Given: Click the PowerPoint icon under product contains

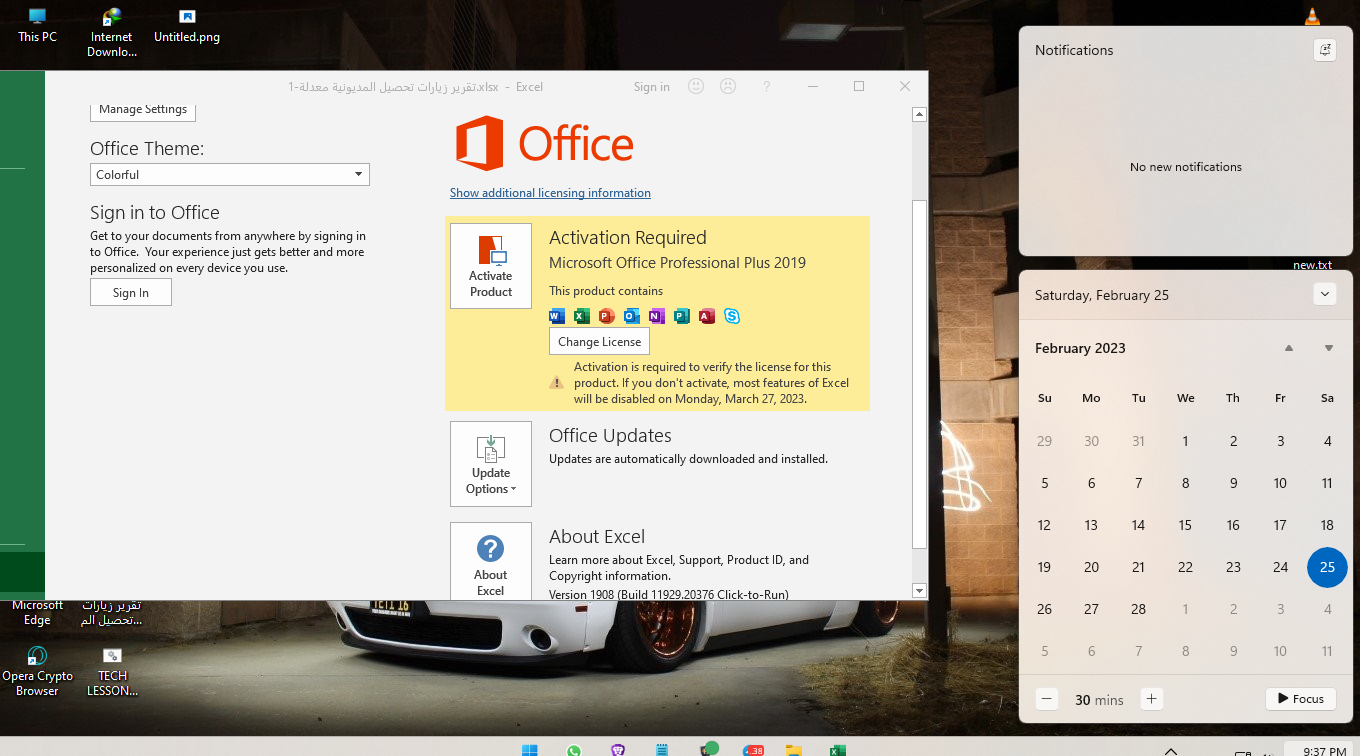Looking at the screenshot, I should [x=607, y=316].
